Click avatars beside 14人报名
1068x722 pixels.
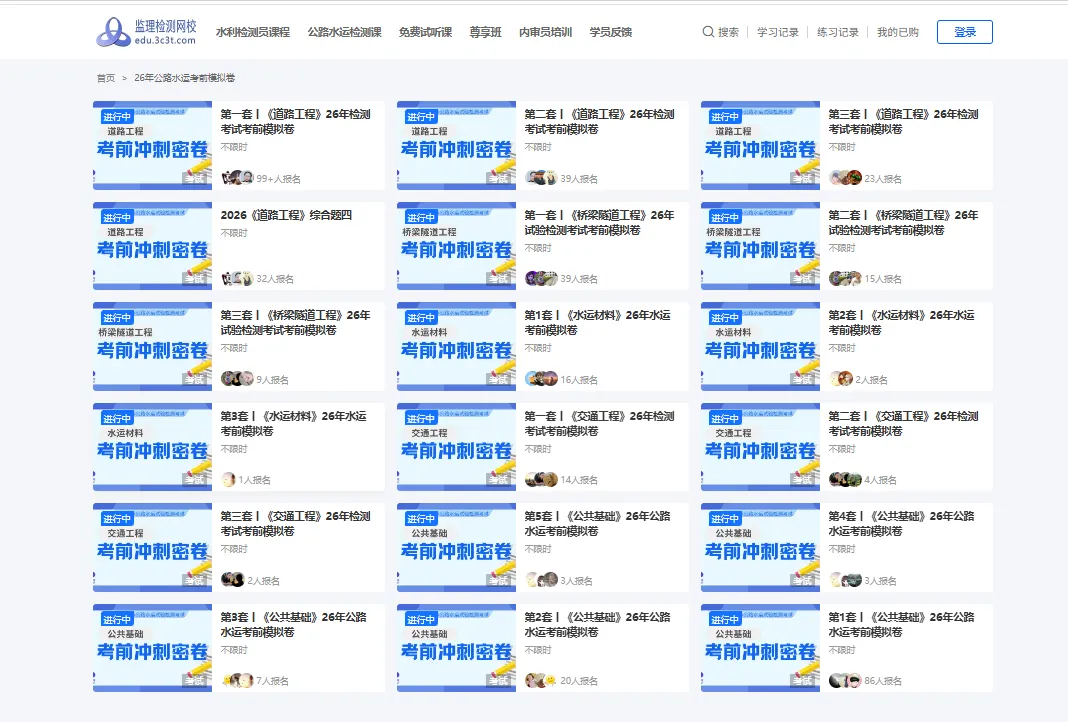click(x=541, y=480)
